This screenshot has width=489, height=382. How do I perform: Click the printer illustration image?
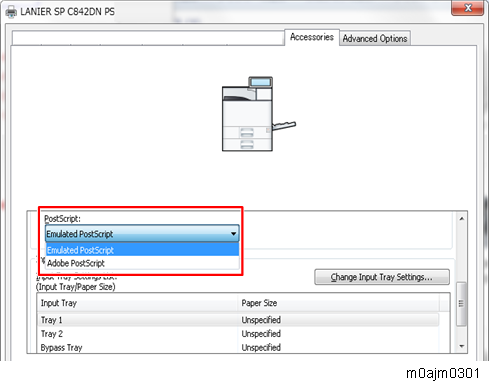[259, 114]
